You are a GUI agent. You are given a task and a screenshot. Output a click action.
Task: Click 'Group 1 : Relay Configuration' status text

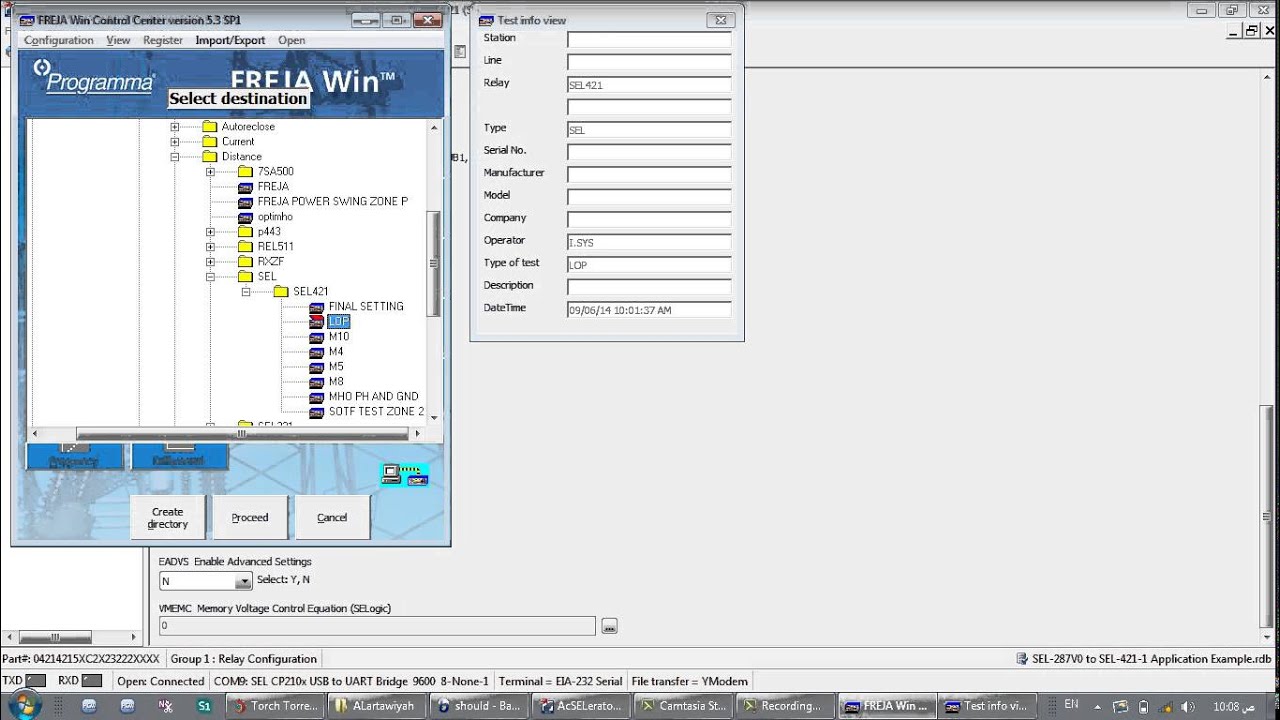coord(243,659)
